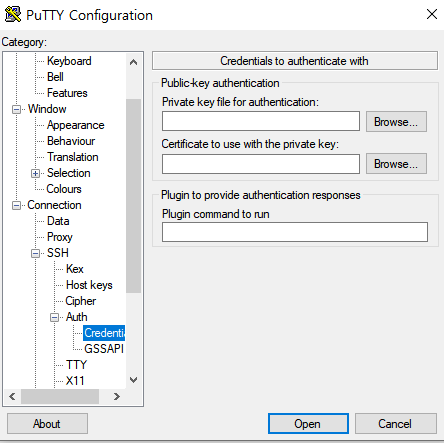Image resolution: width=444 pixels, height=443 pixels.
Task: Select the Window category
Action: pyautogui.click(x=47, y=109)
